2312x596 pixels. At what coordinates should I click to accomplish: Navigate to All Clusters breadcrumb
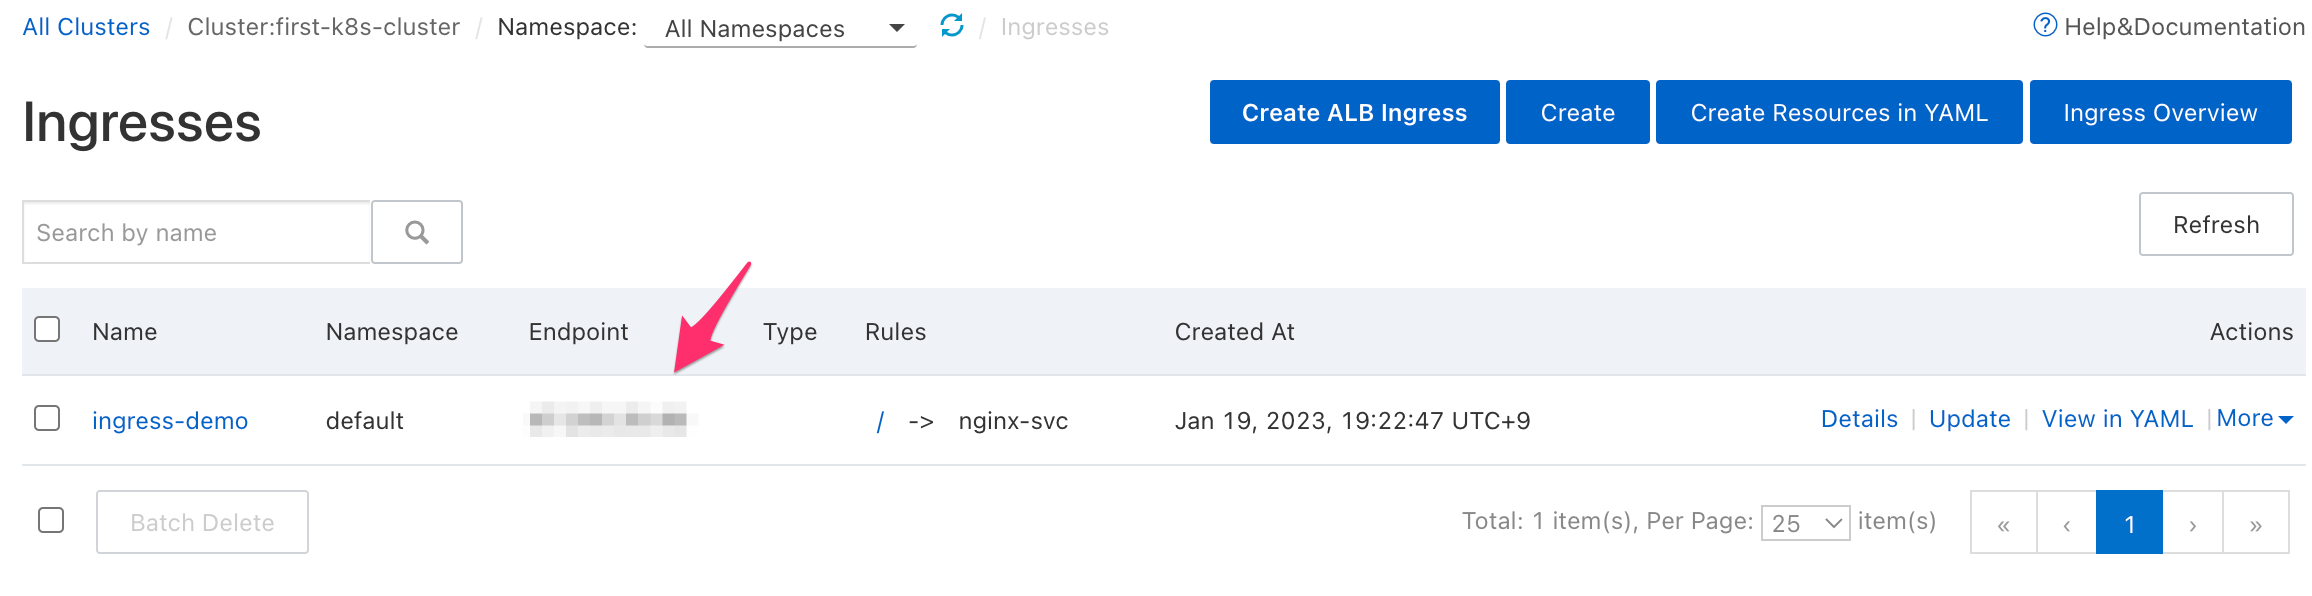click(86, 27)
